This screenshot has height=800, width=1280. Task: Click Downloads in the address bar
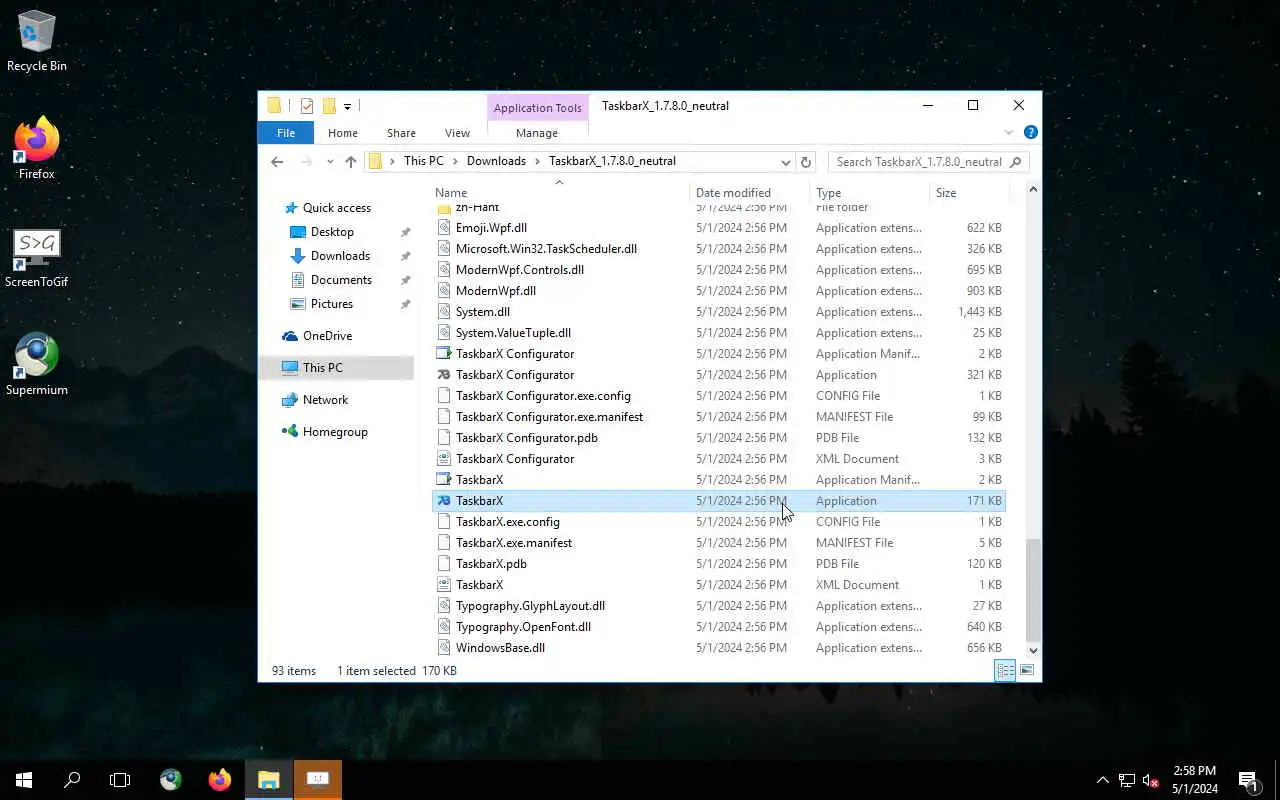tap(496, 161)
